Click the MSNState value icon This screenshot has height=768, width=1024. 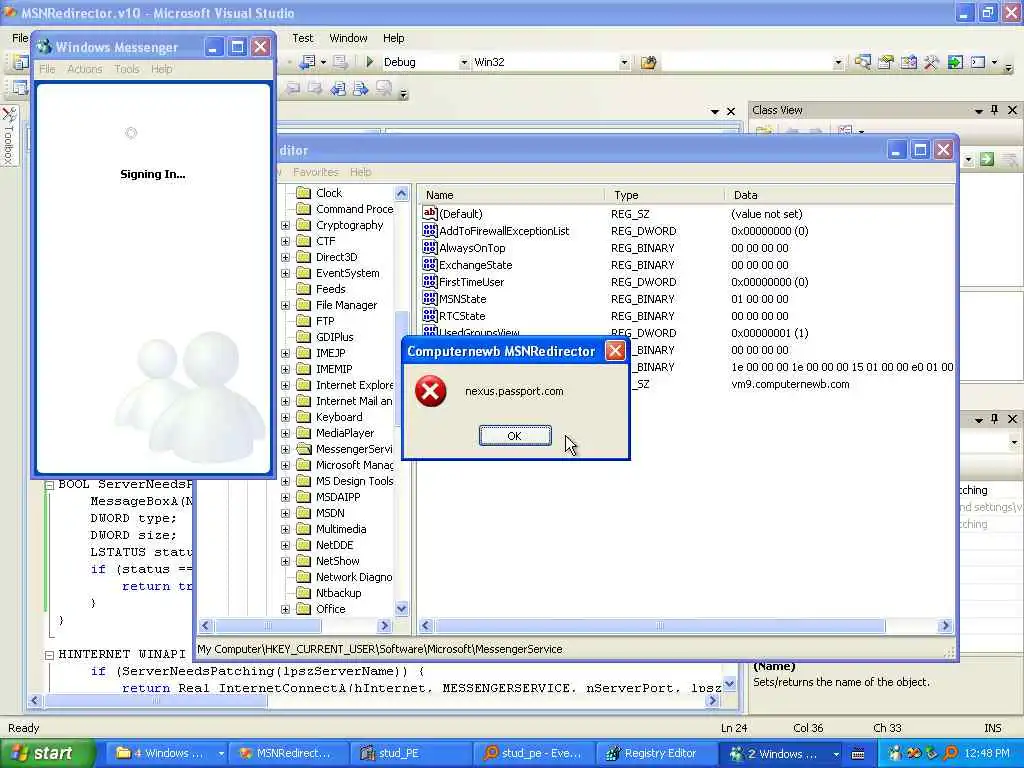430,298
